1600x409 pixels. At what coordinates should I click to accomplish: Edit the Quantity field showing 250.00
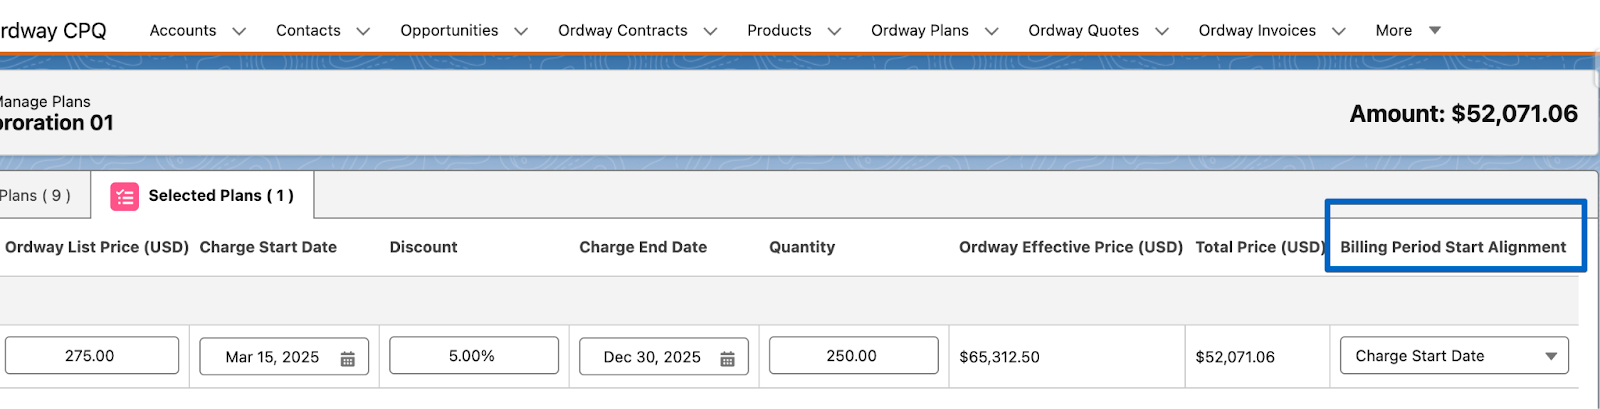point(853,356)
